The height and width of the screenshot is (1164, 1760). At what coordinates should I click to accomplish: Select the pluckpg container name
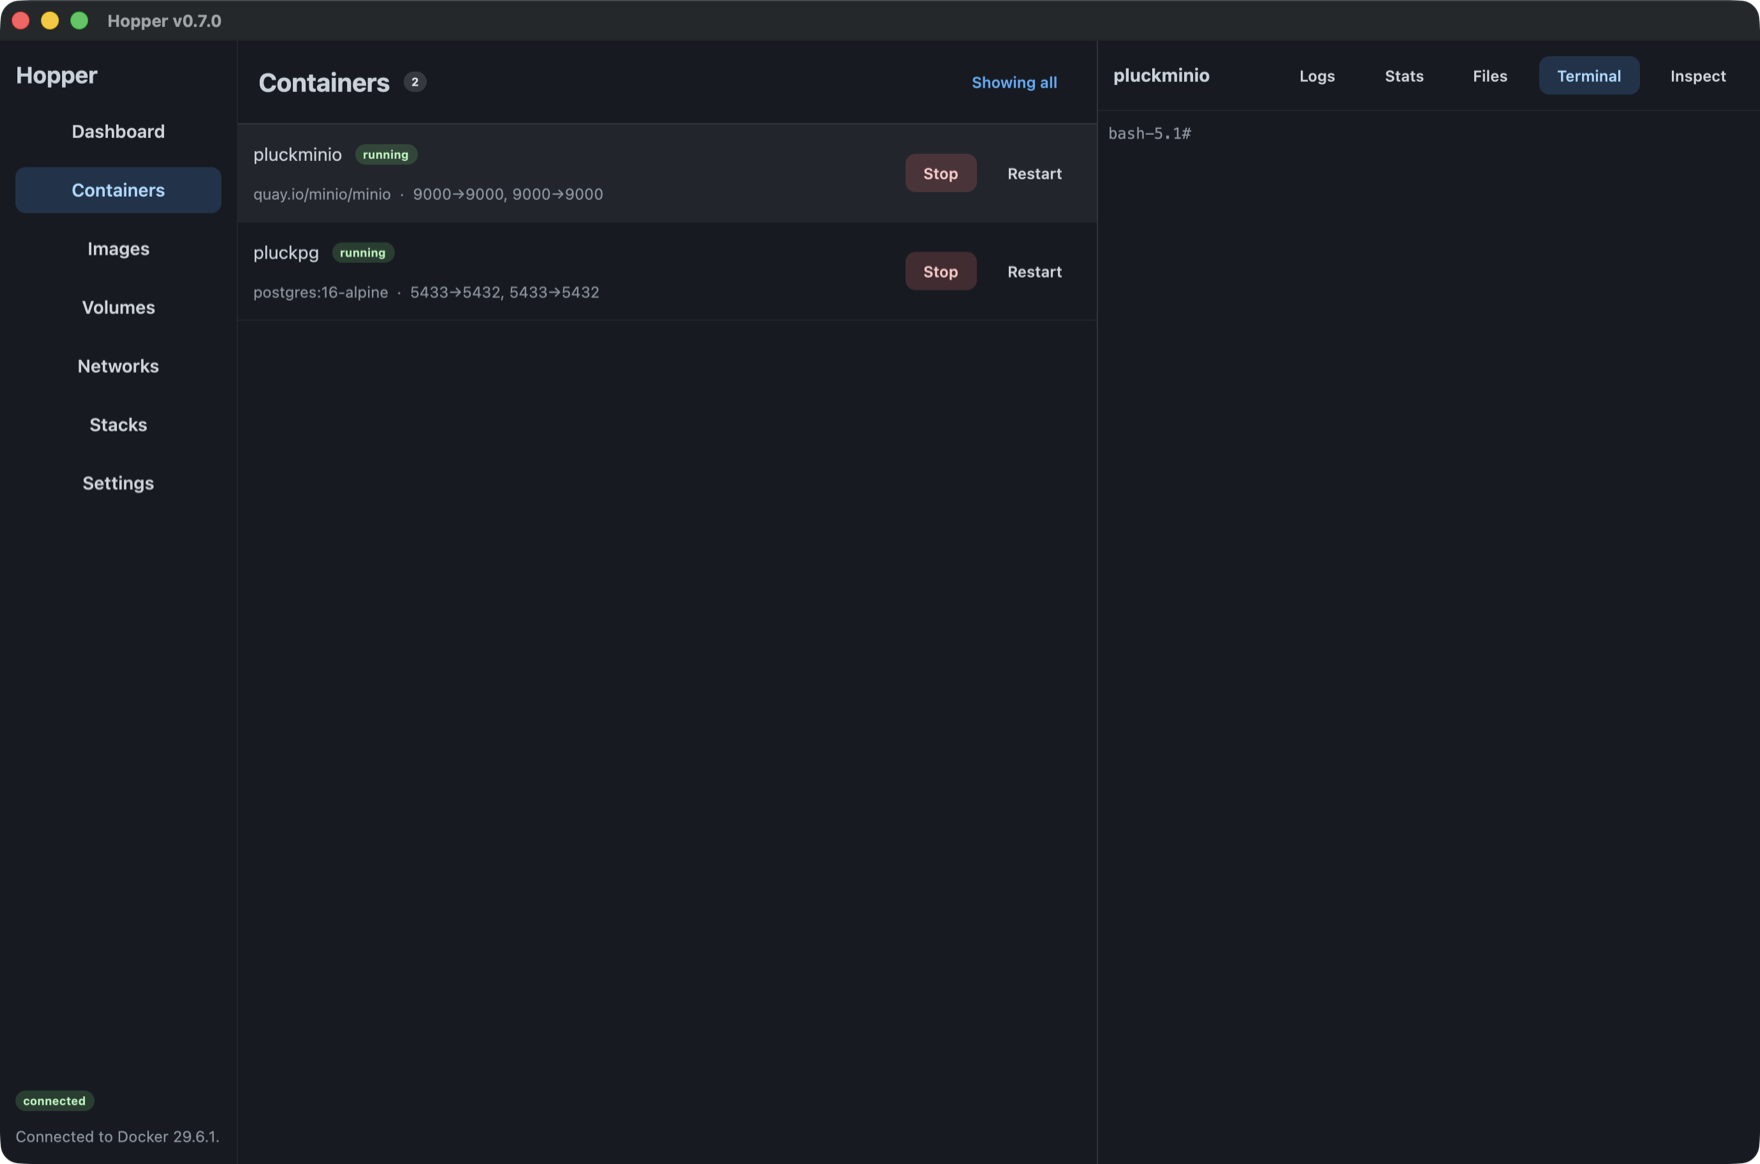tap(286, 253)
